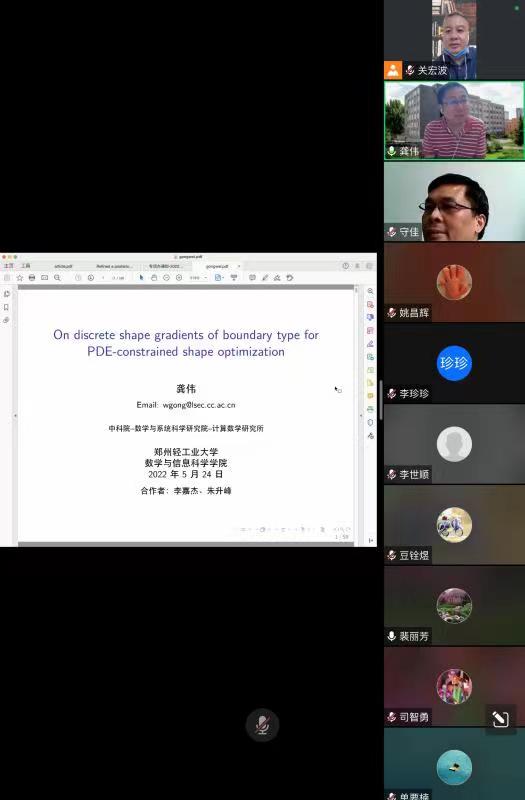Screen dimensions: 525x800
Task: Open the attachments paperclip panel icon
Action: tap(6, 320)
